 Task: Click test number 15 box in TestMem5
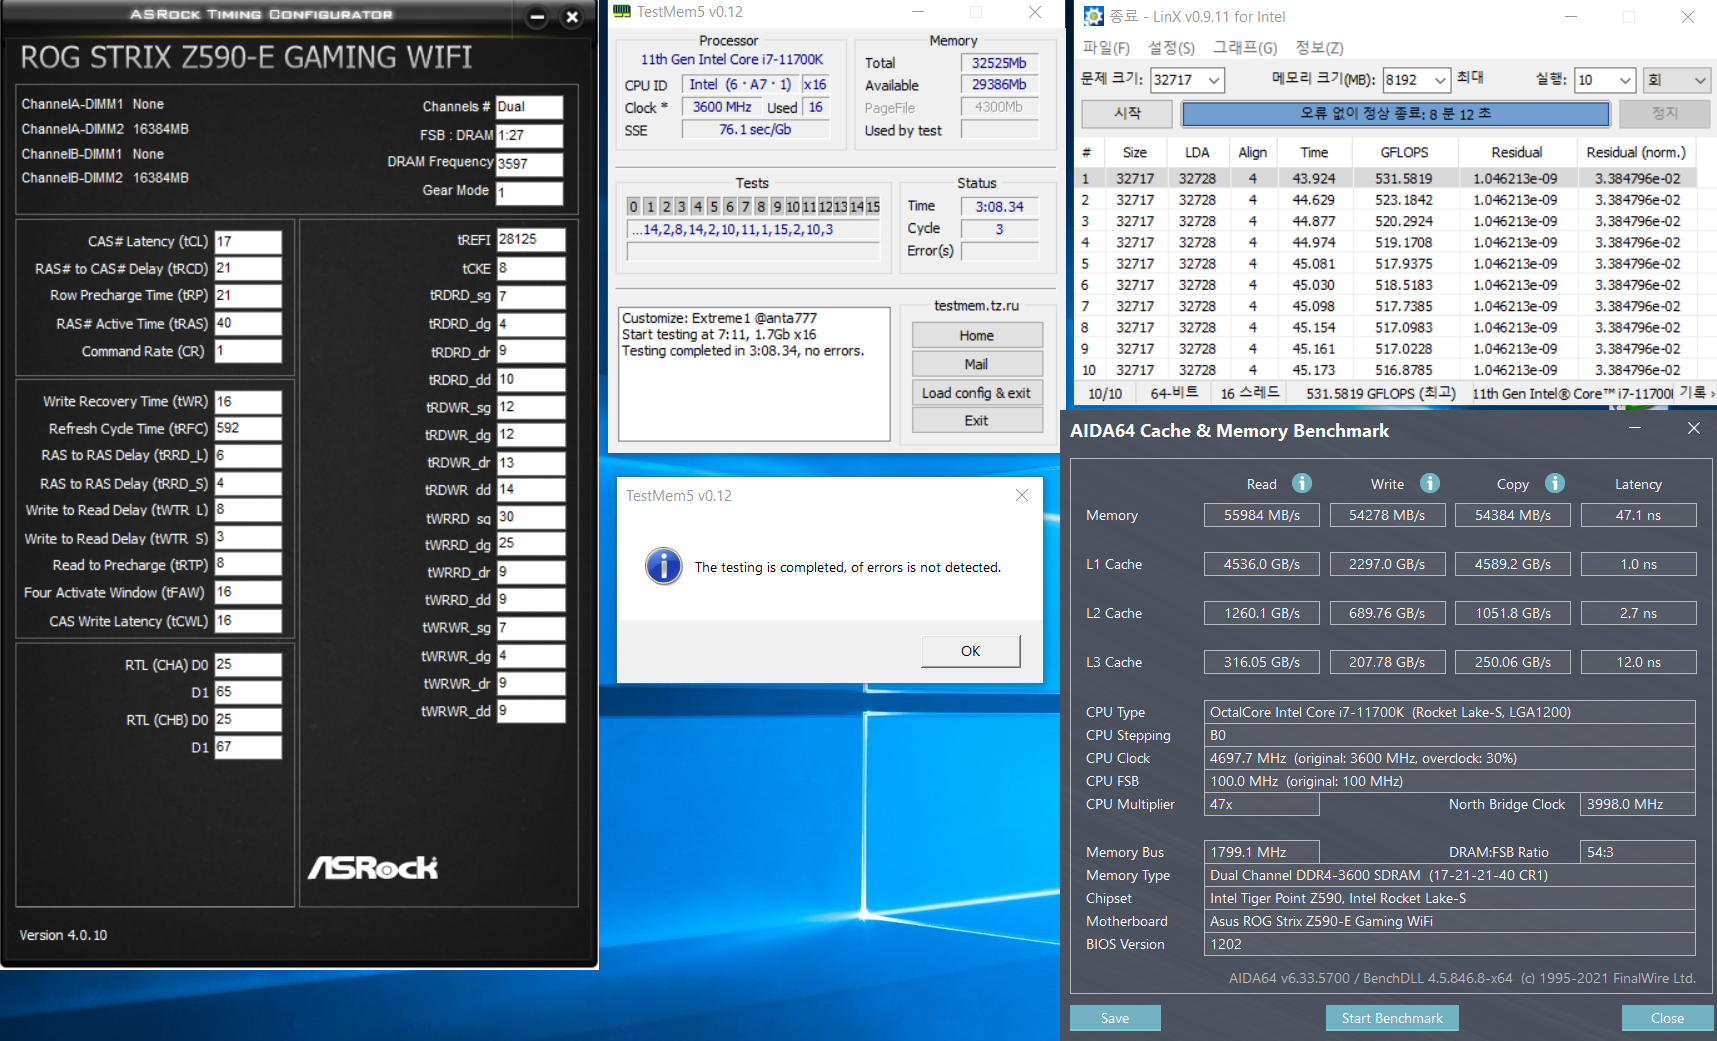coord(873,206)
